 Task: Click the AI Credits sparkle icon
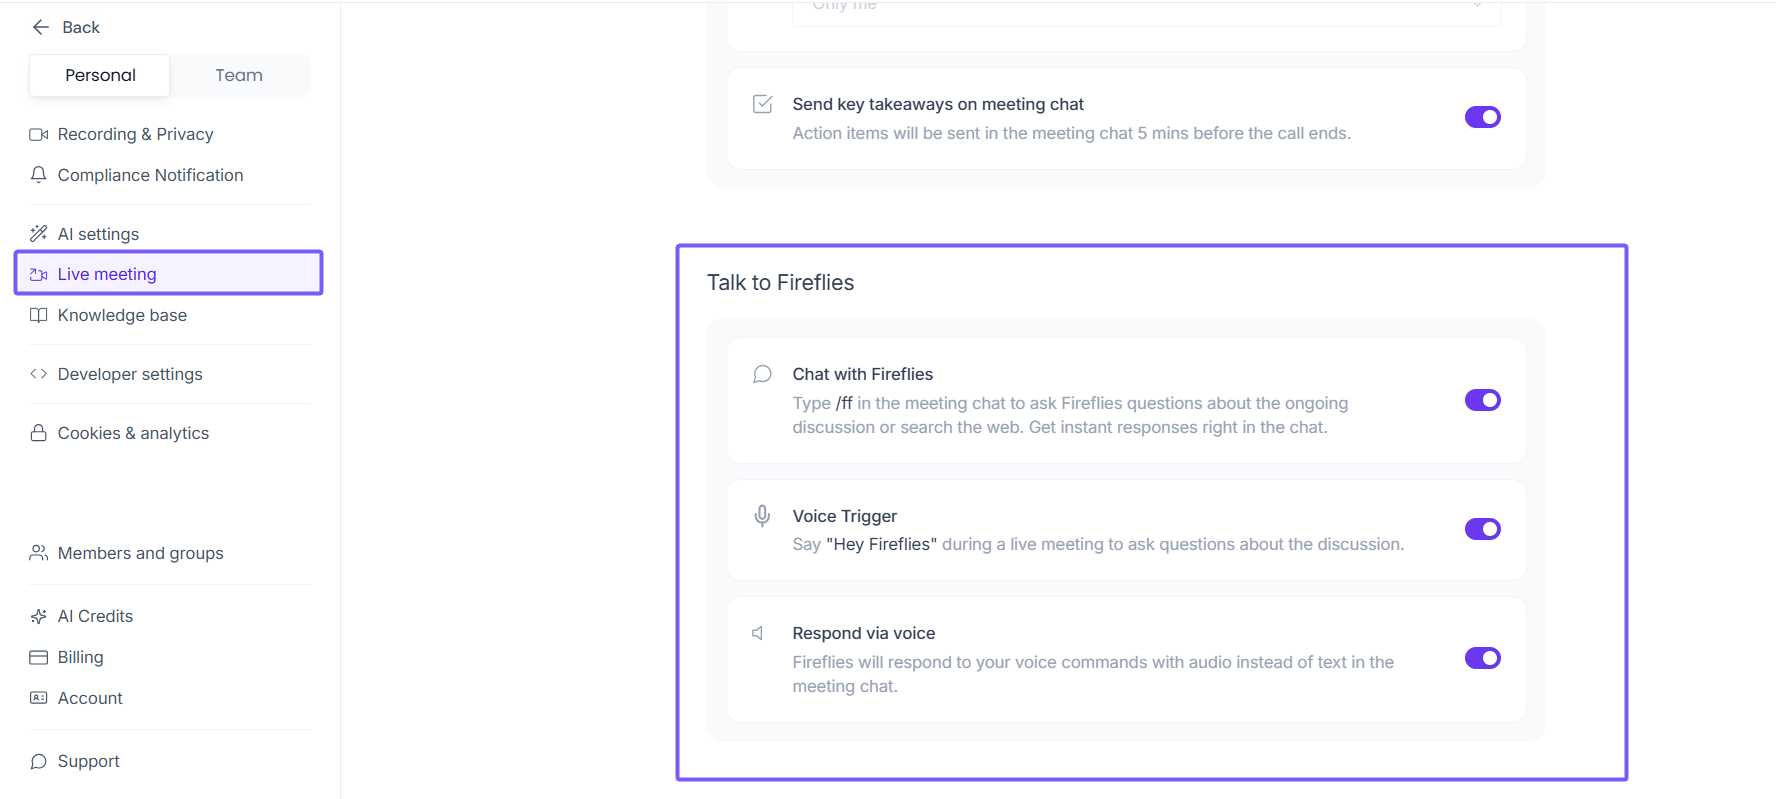tap(39, 616)
